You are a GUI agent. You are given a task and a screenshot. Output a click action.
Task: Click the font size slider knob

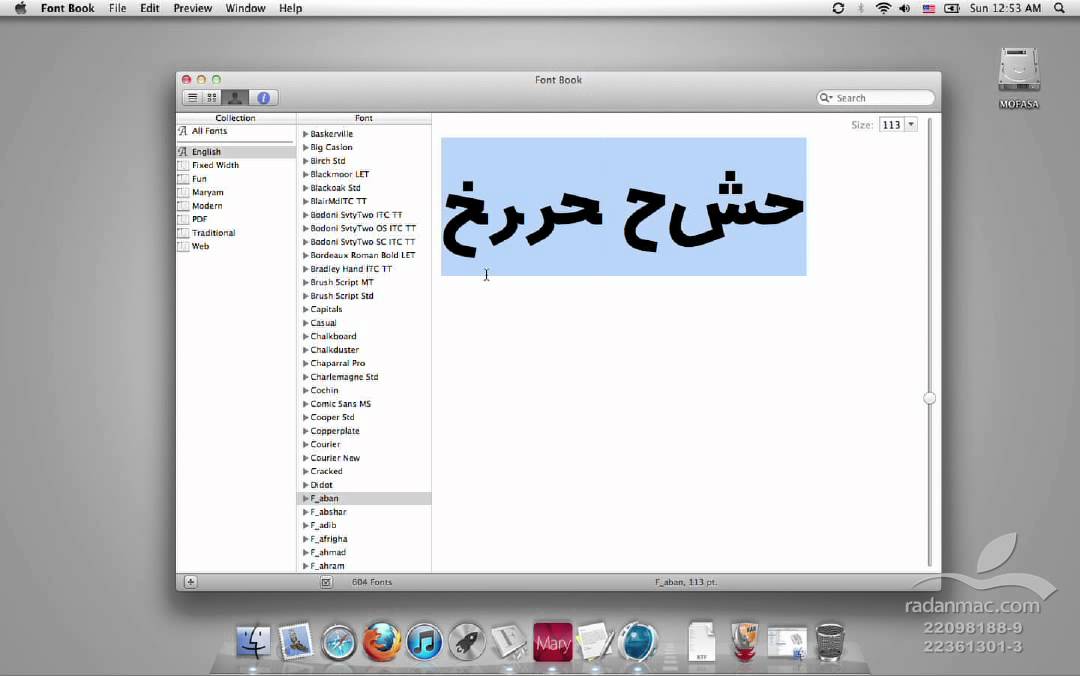click(x=929, y=398)
